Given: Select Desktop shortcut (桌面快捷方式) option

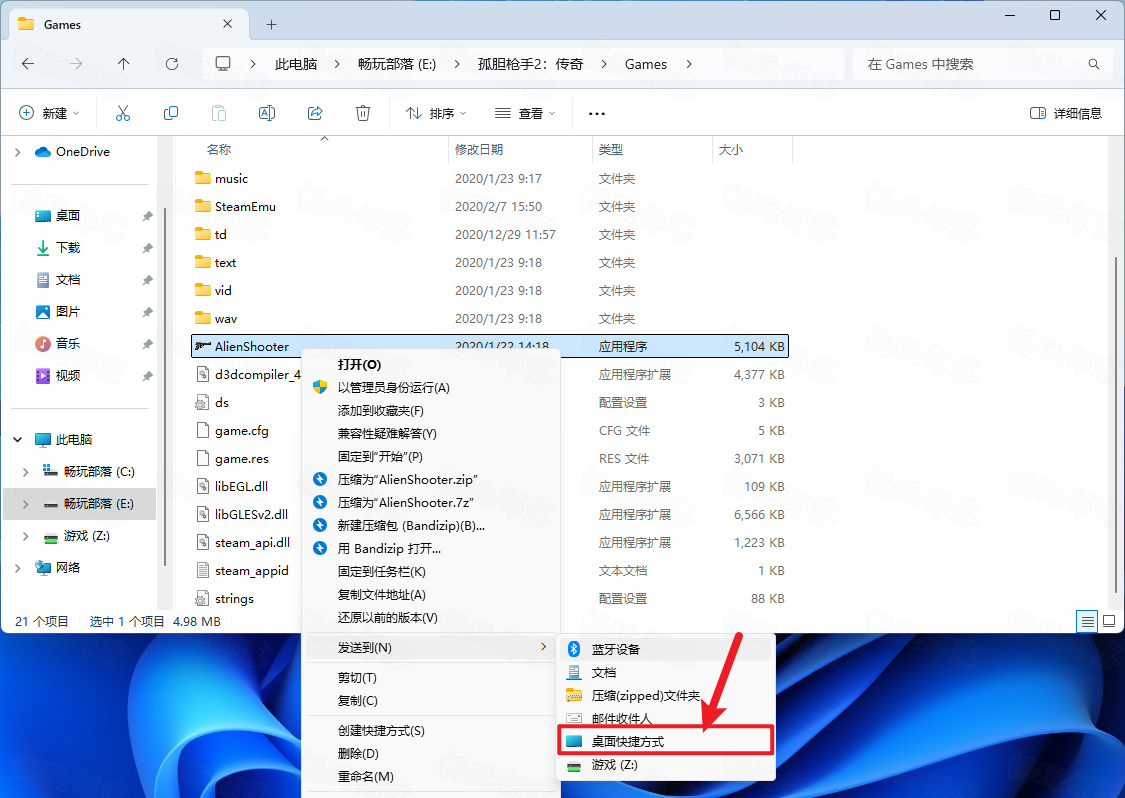Looking at the screenshot, I should point(665,741).
